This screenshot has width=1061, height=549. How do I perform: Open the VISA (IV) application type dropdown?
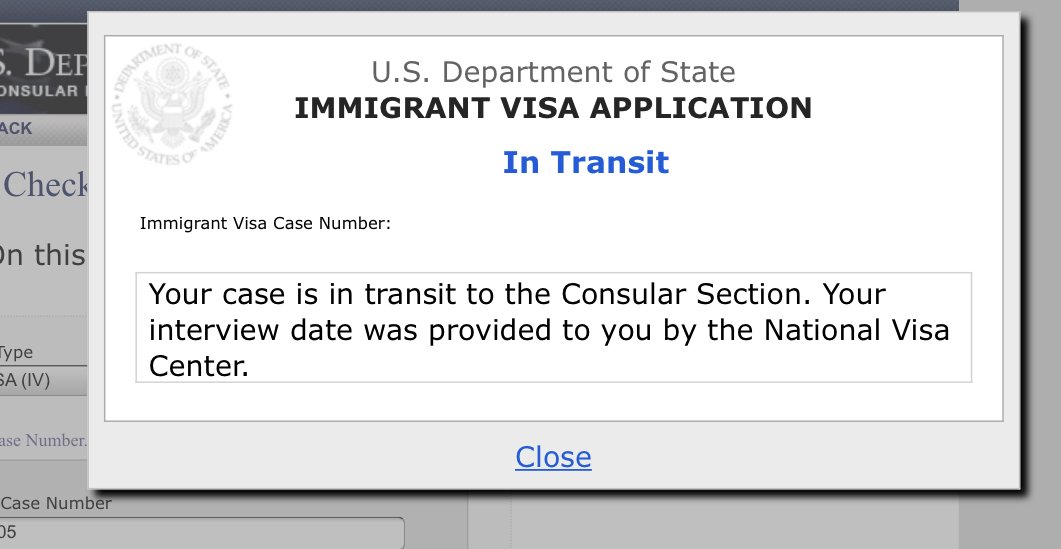pyautogui.click(x=43, y=380)
